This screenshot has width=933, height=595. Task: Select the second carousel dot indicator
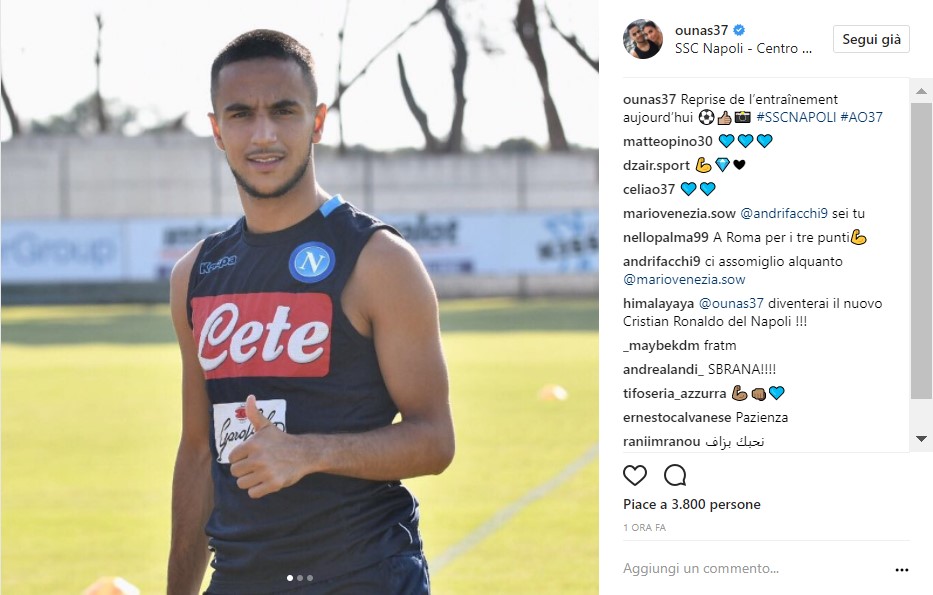pyautogui.click(x=300, y=578)
